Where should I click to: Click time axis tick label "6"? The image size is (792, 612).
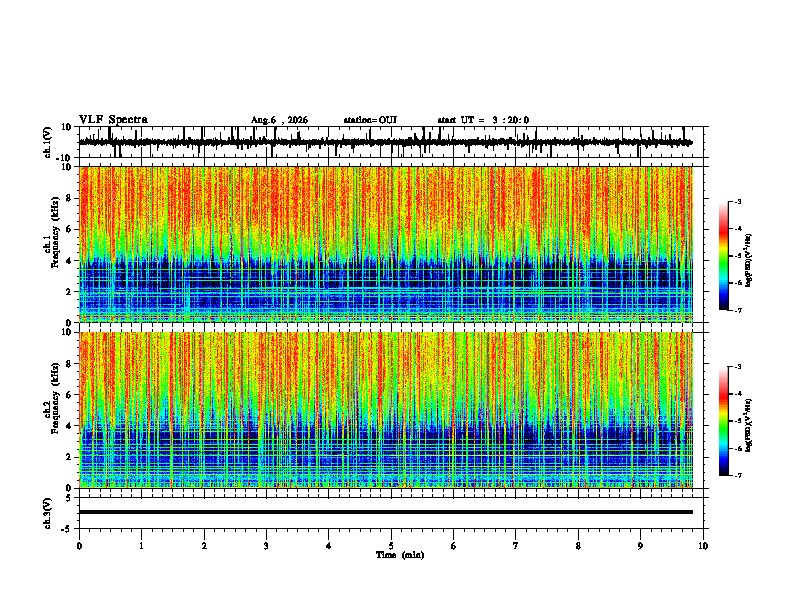point(454,546)
